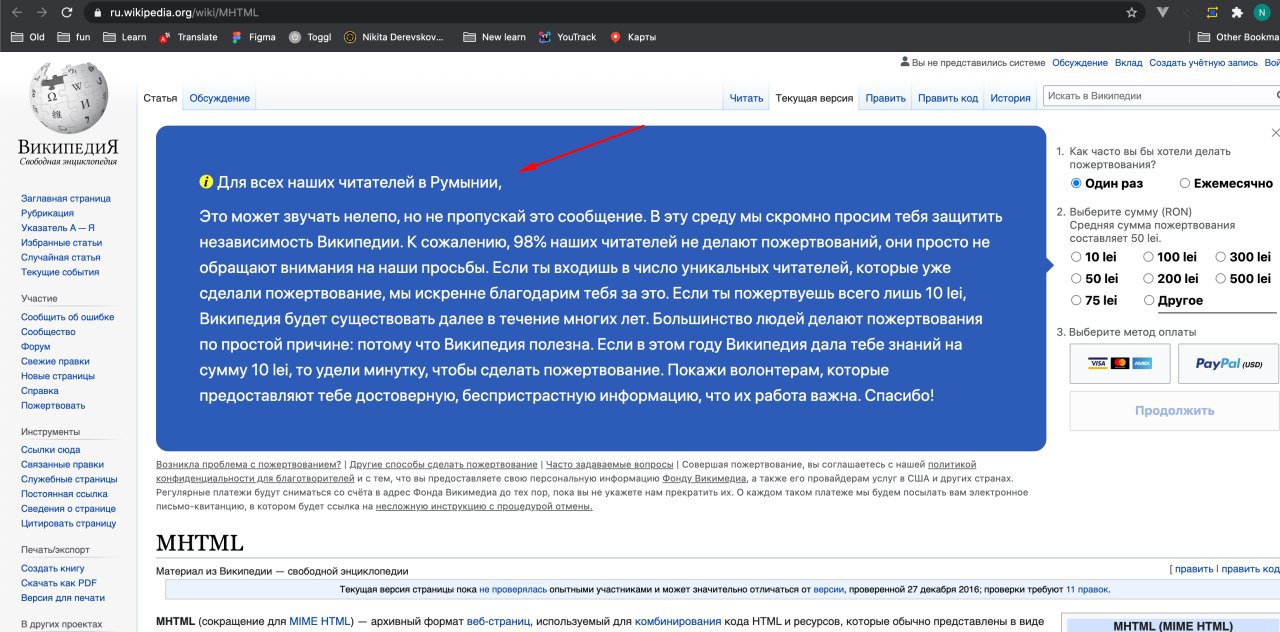Choose credit card payment with Visa/Mastercard icons
1280x632 pixels.
(1119, 363)
